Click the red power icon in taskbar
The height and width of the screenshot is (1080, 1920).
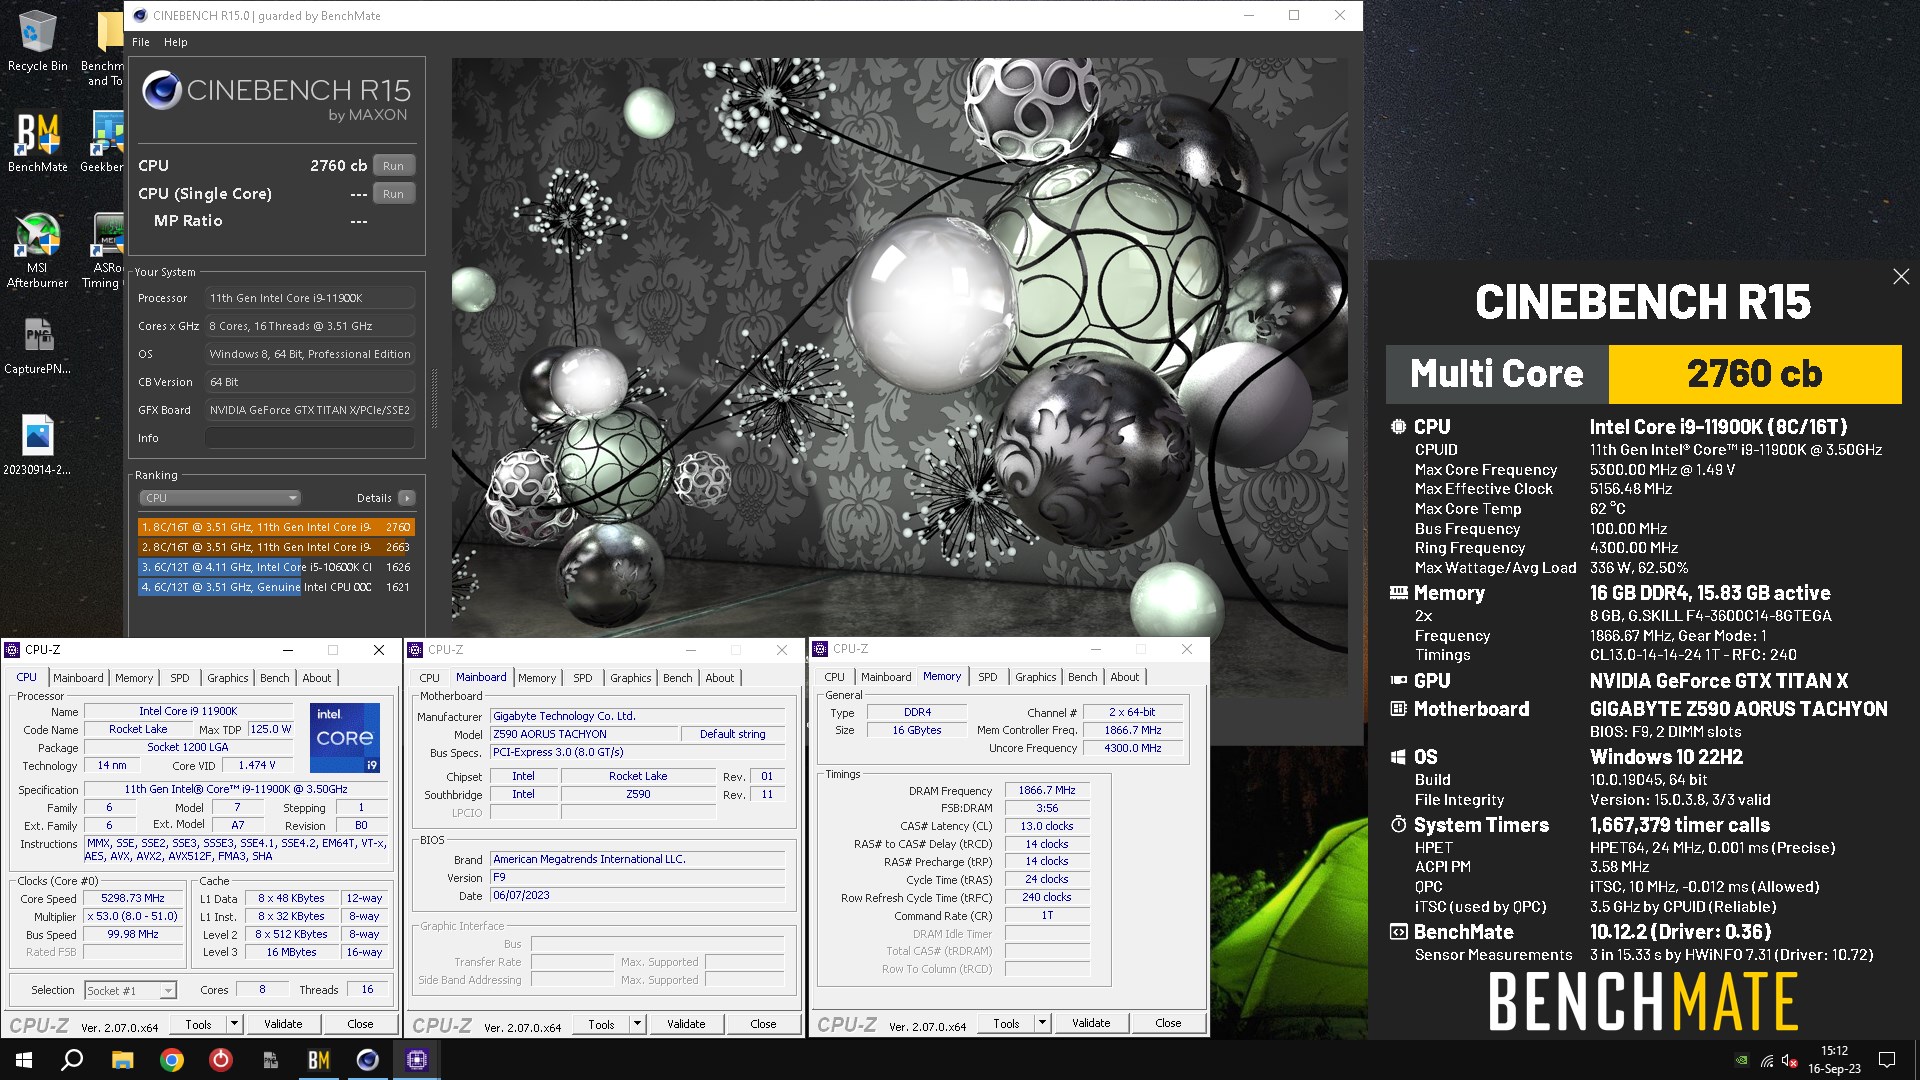[221, 1060]
